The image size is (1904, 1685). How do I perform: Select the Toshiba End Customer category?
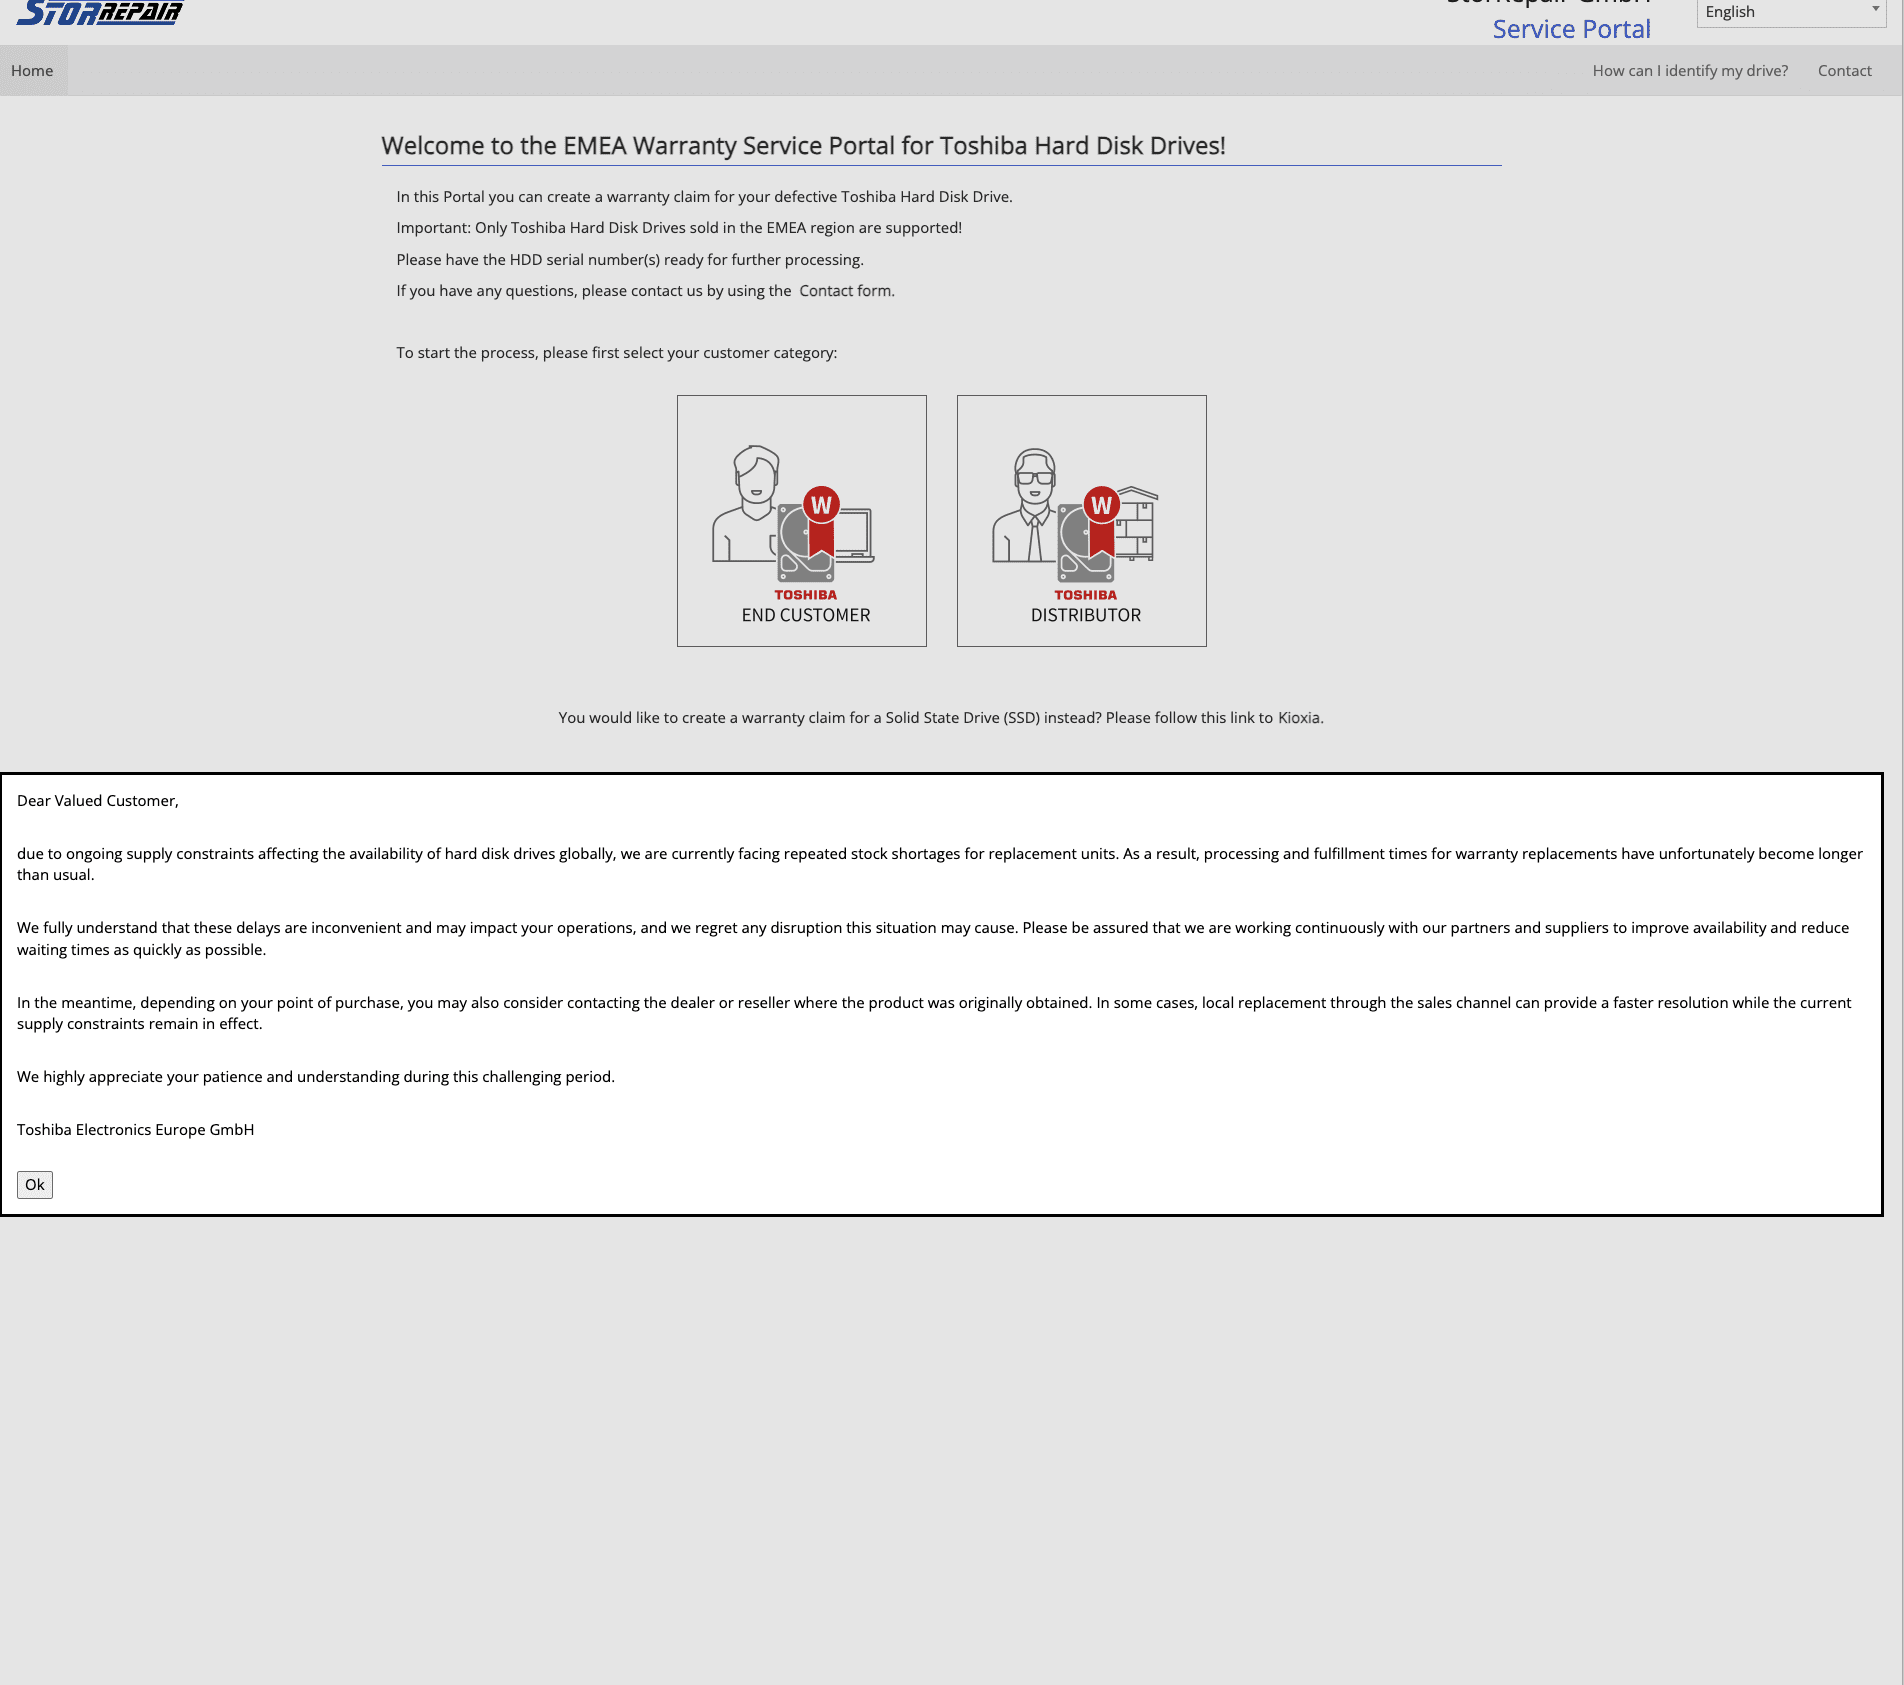coord(802,521)
